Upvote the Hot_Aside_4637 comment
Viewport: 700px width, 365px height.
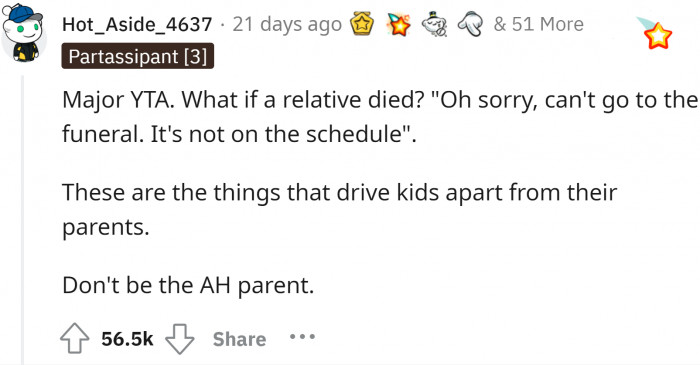pyautogui.click(x=74, y=338)
